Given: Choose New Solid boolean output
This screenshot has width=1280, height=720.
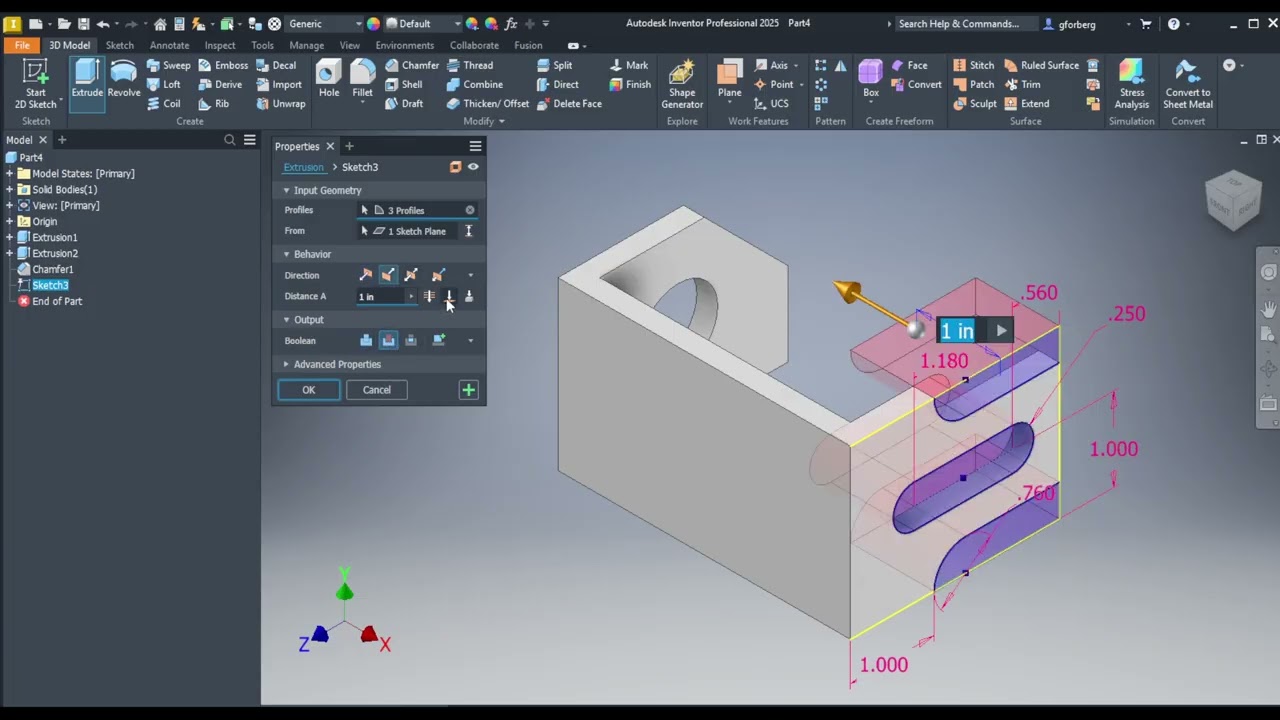Looking at the screenshot, I should [438, 340].
